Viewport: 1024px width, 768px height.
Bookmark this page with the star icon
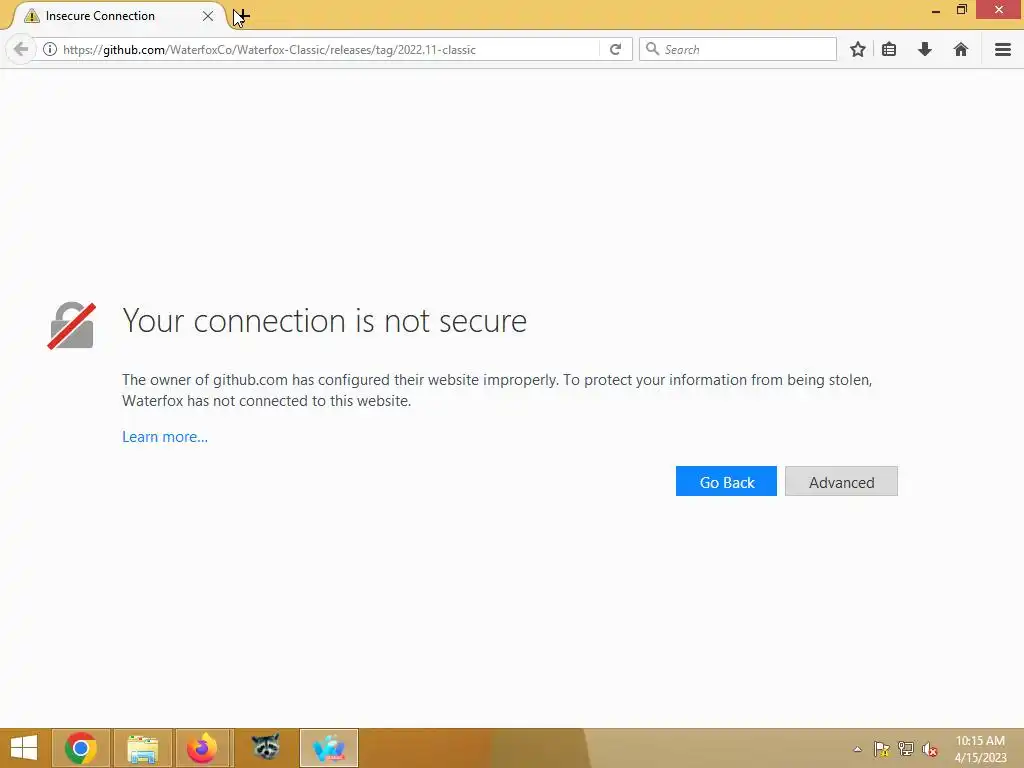click(858, 50)
